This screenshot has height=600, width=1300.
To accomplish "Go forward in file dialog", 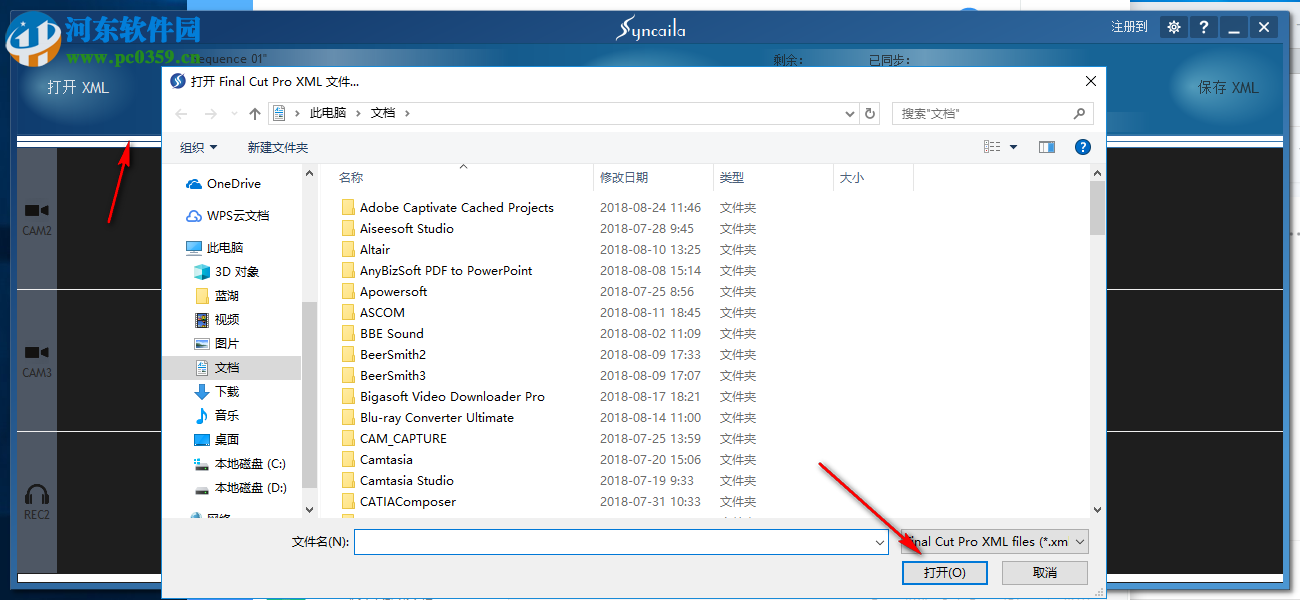I will (x=211, y=114).
